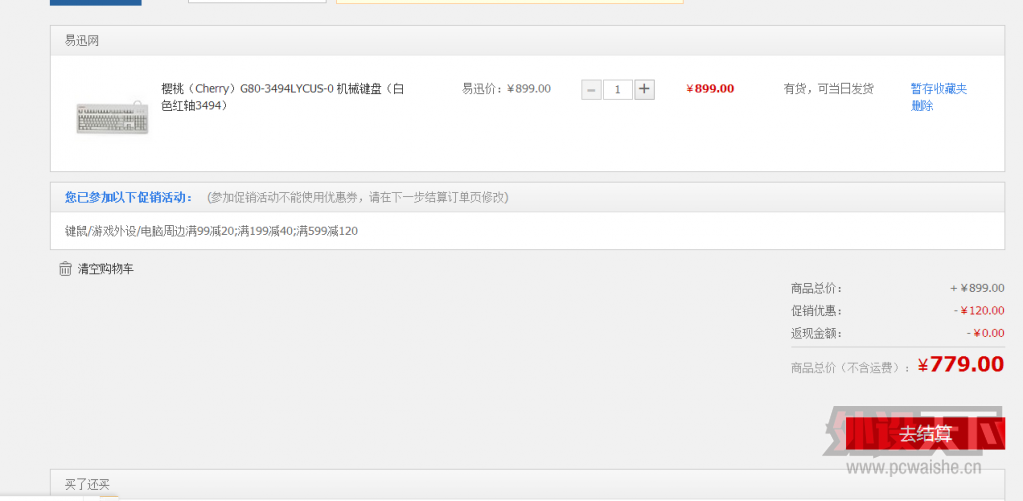This screenshot has height=501, width=1023.
Task: Select the ¥779.00 final total
Action: [x=960, y=365]
